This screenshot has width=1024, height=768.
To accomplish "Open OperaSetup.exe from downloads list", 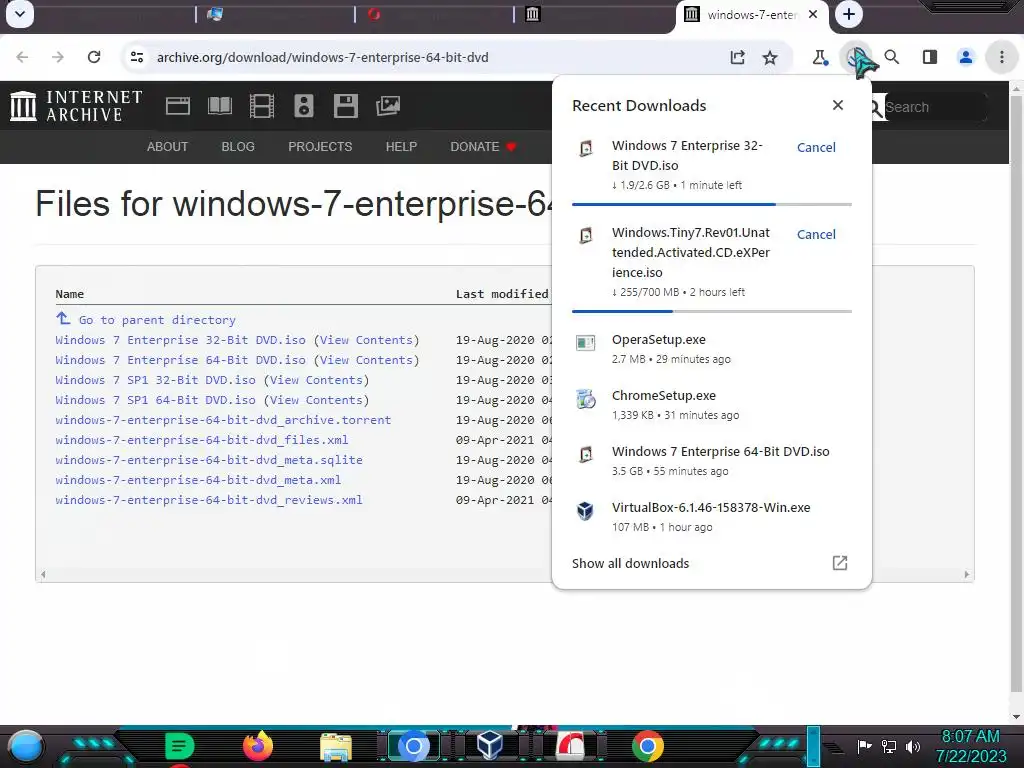I will coord(712,349).
